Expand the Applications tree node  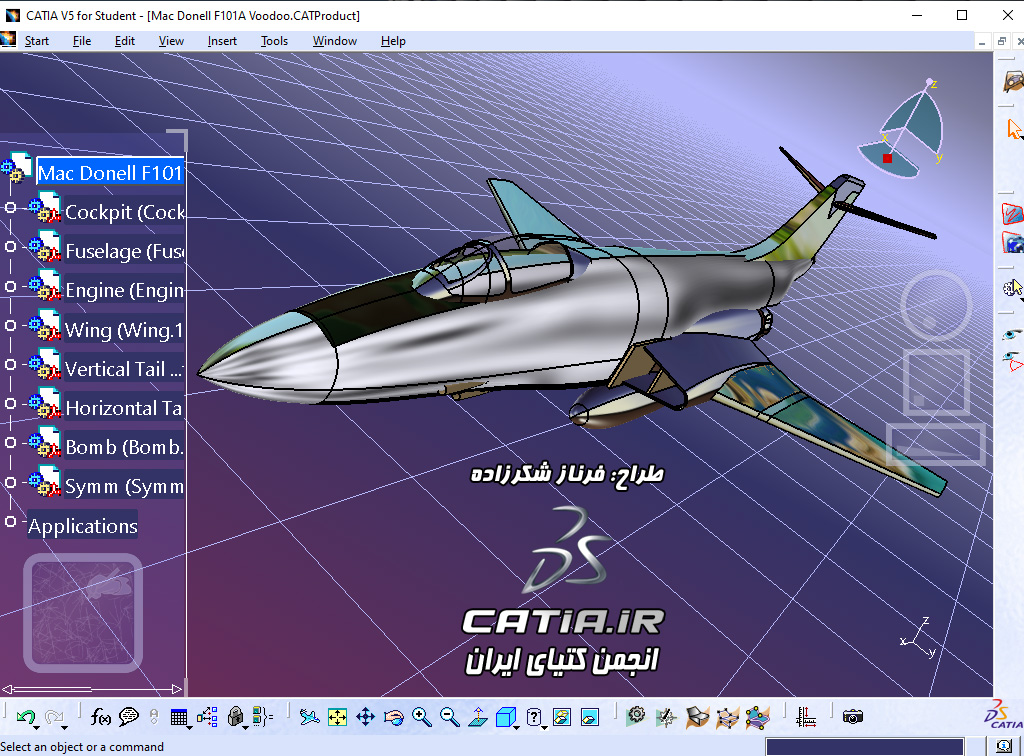click(10, 521)
